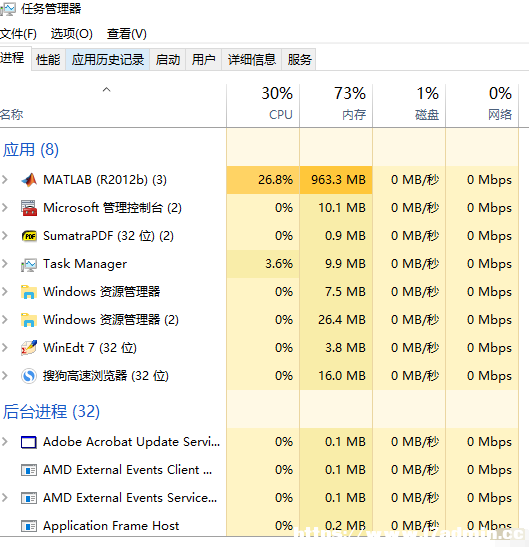The image size is (529, 547).
Task: Click the MATLAB (R2012b) process icon
Action: 29,180
